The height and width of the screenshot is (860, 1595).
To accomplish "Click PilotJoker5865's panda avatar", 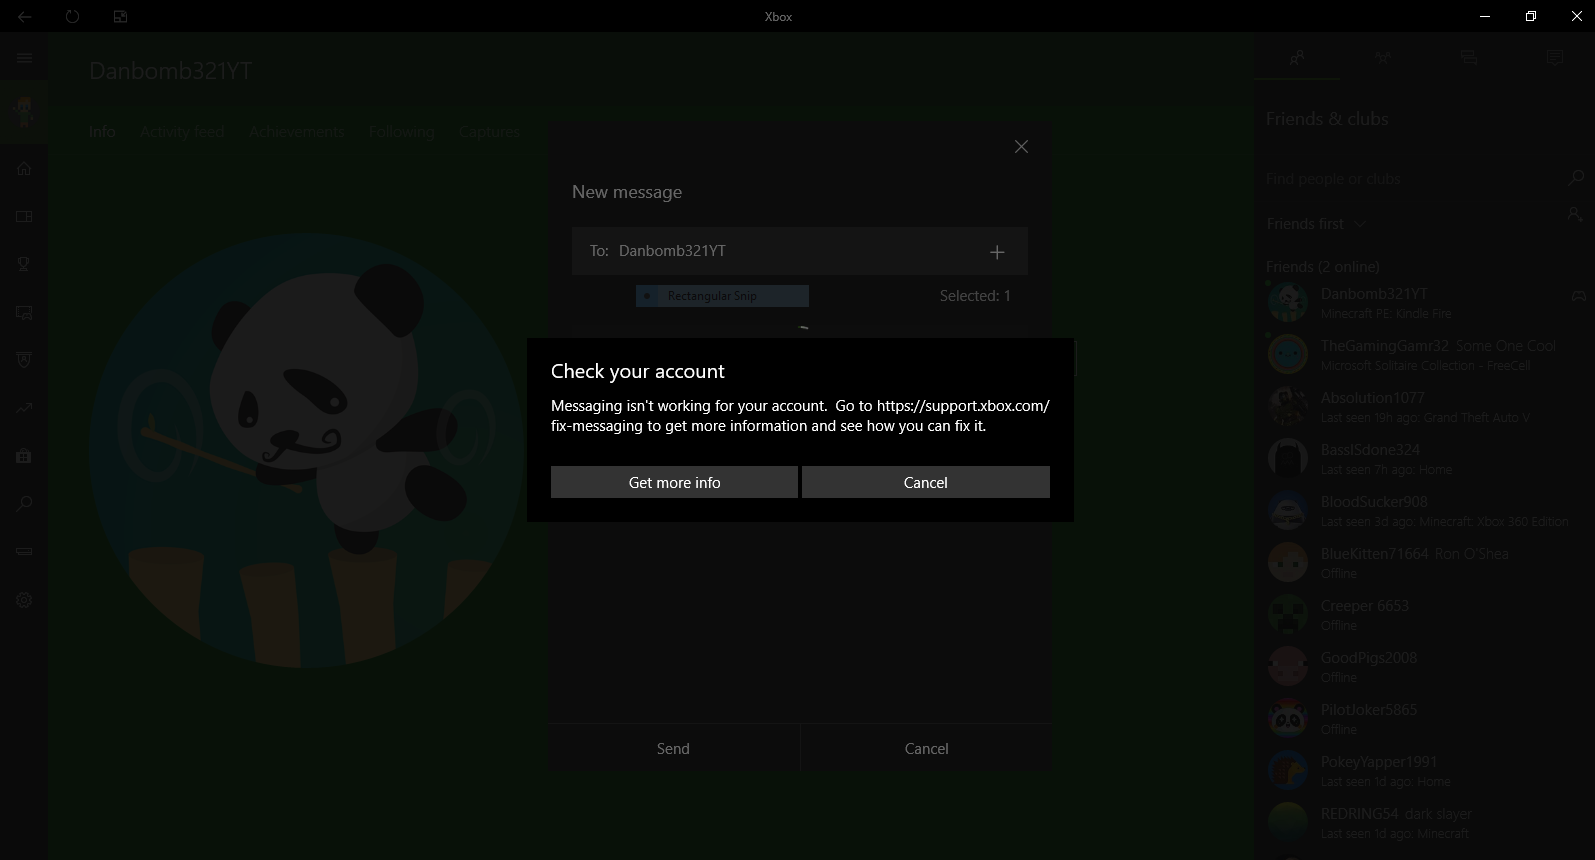I will (x=1288, y=718).
